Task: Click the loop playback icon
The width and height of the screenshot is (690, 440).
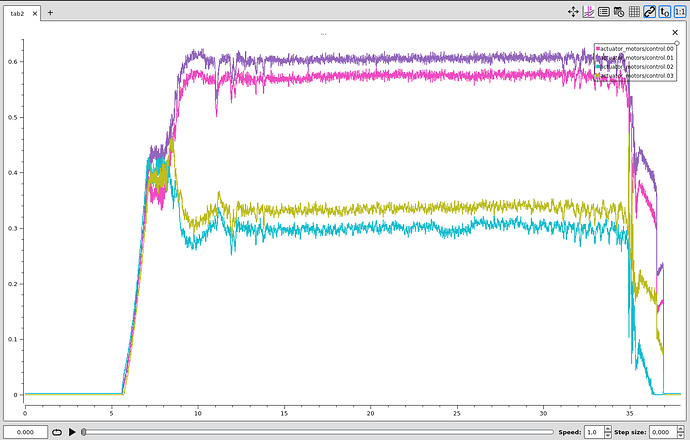Action: coord(57,432)
